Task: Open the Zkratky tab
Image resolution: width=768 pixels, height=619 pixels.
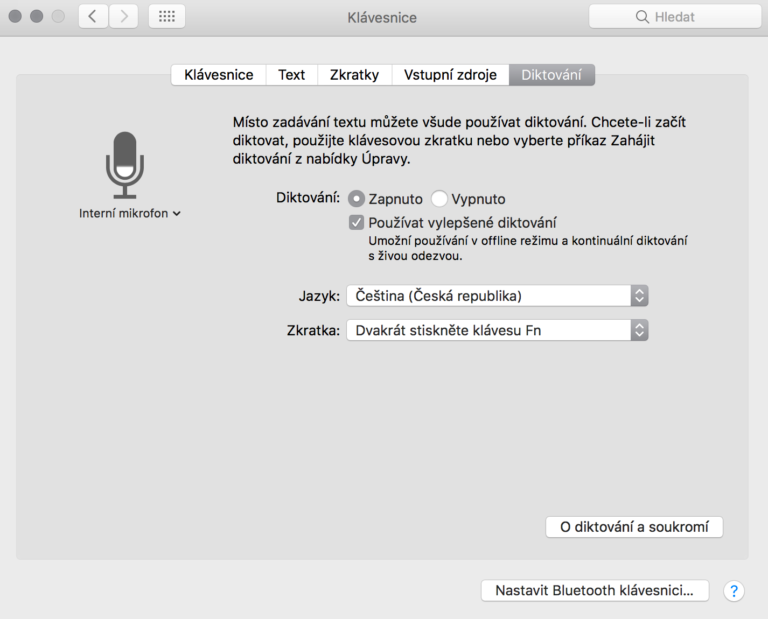Action: click(x=354, y=75)
